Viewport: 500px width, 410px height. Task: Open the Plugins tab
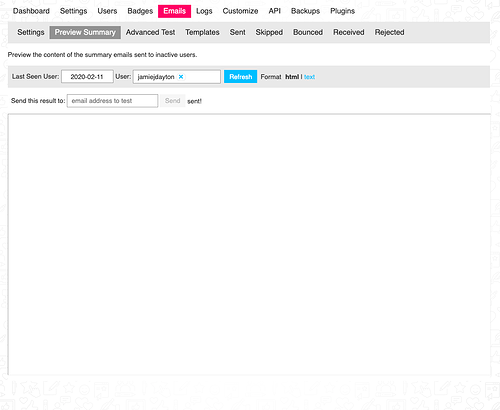tap(342, 11)
